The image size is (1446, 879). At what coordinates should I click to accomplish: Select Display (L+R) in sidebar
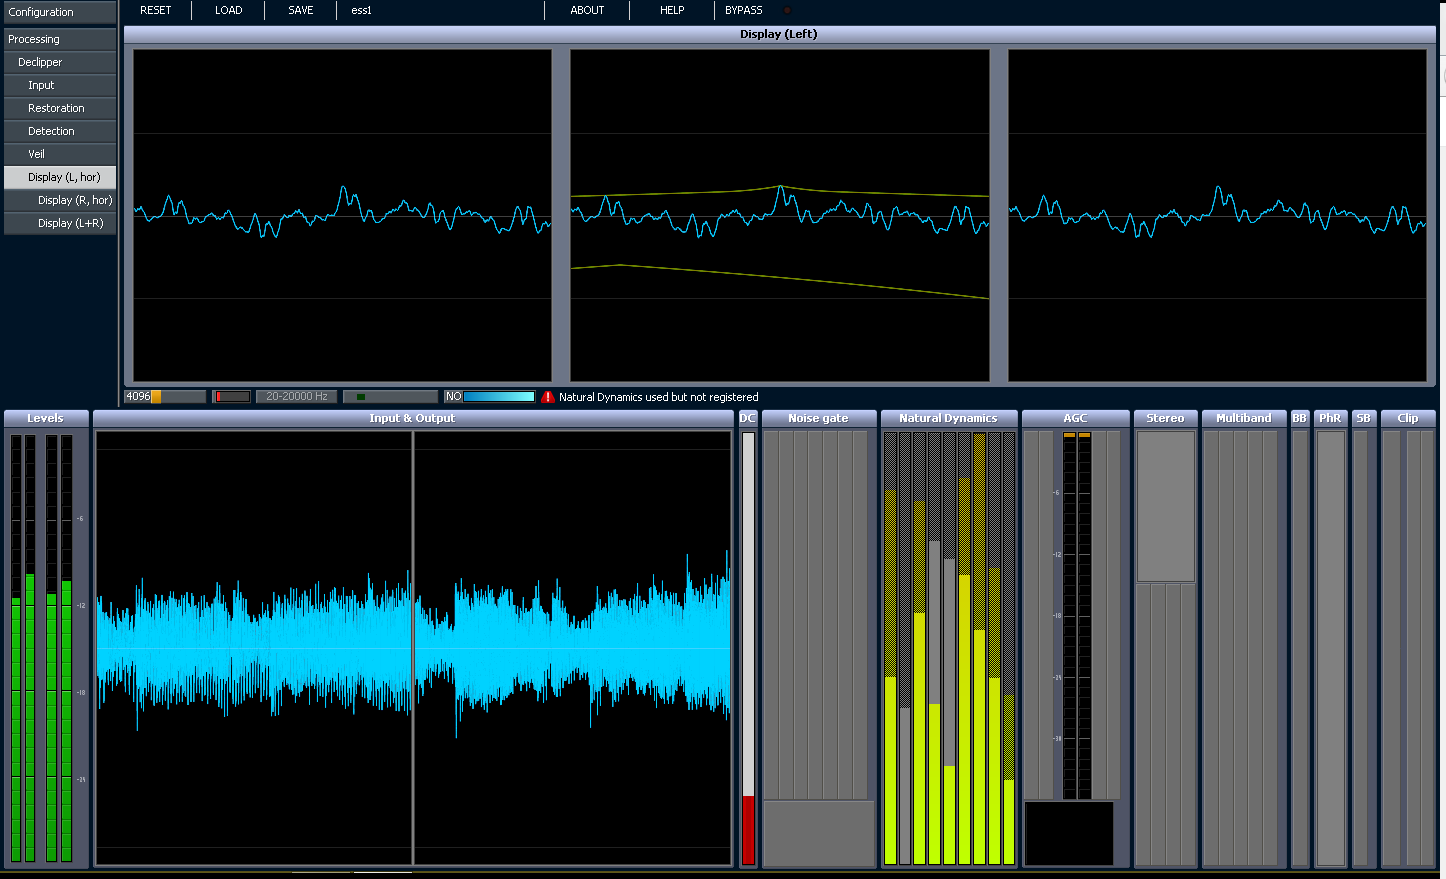coord(60,223)
